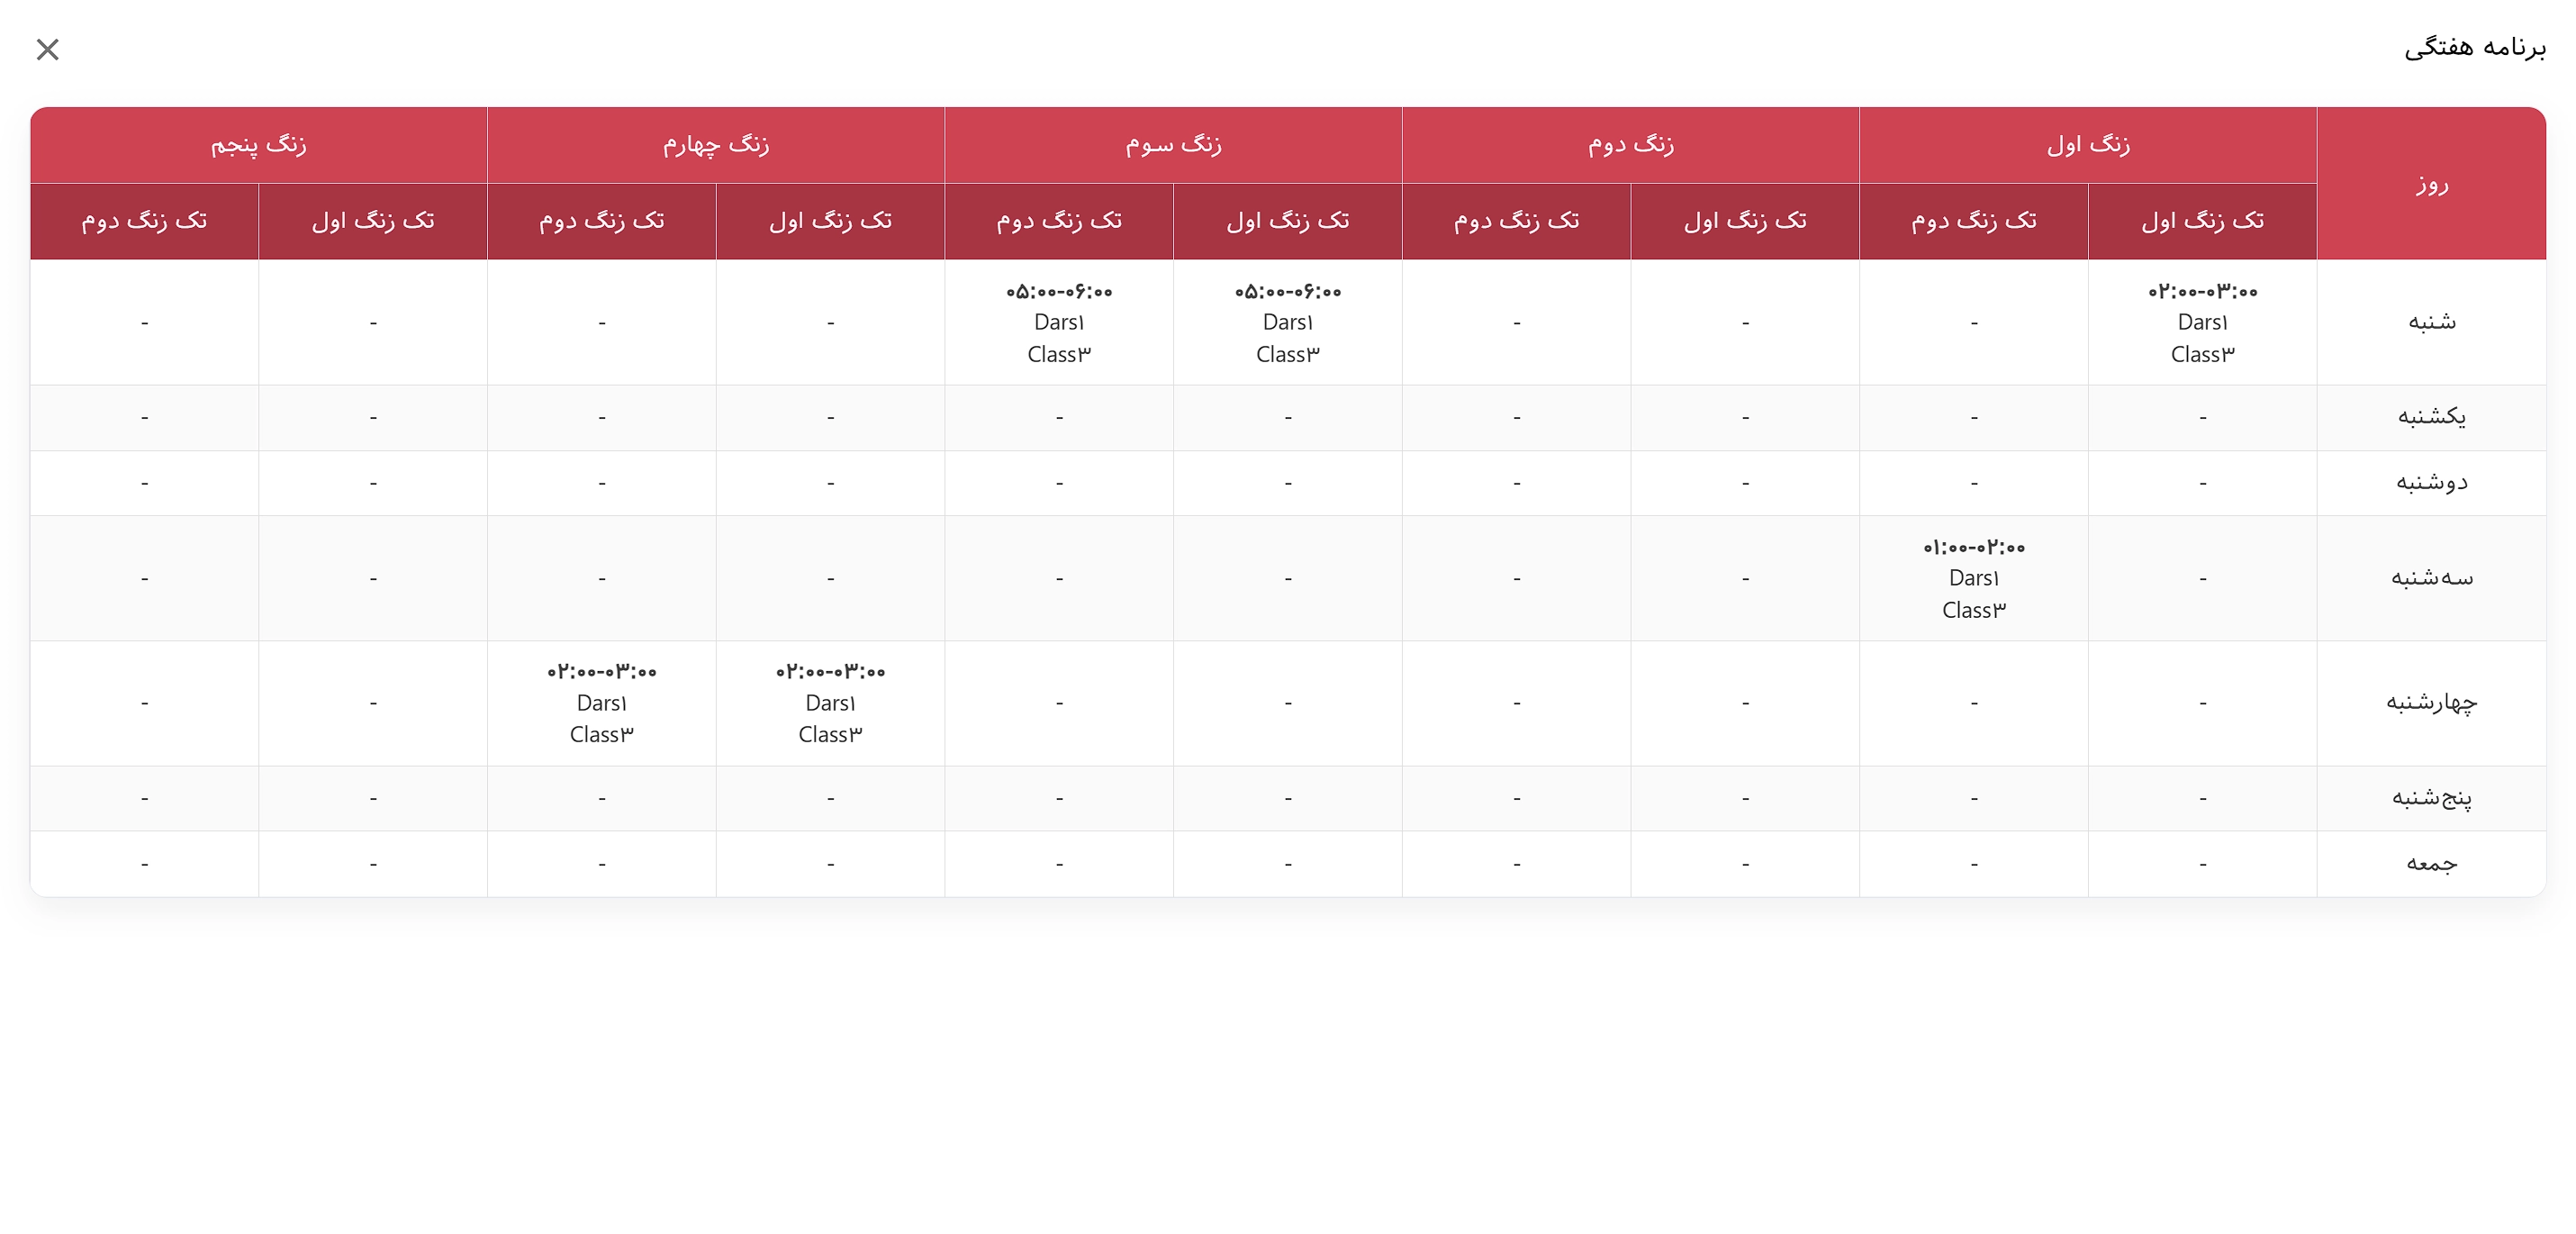Select Tuesday 01:00-02:00 Dars1 Class3 entry
The image size is (2576, 1234).
1974,578
